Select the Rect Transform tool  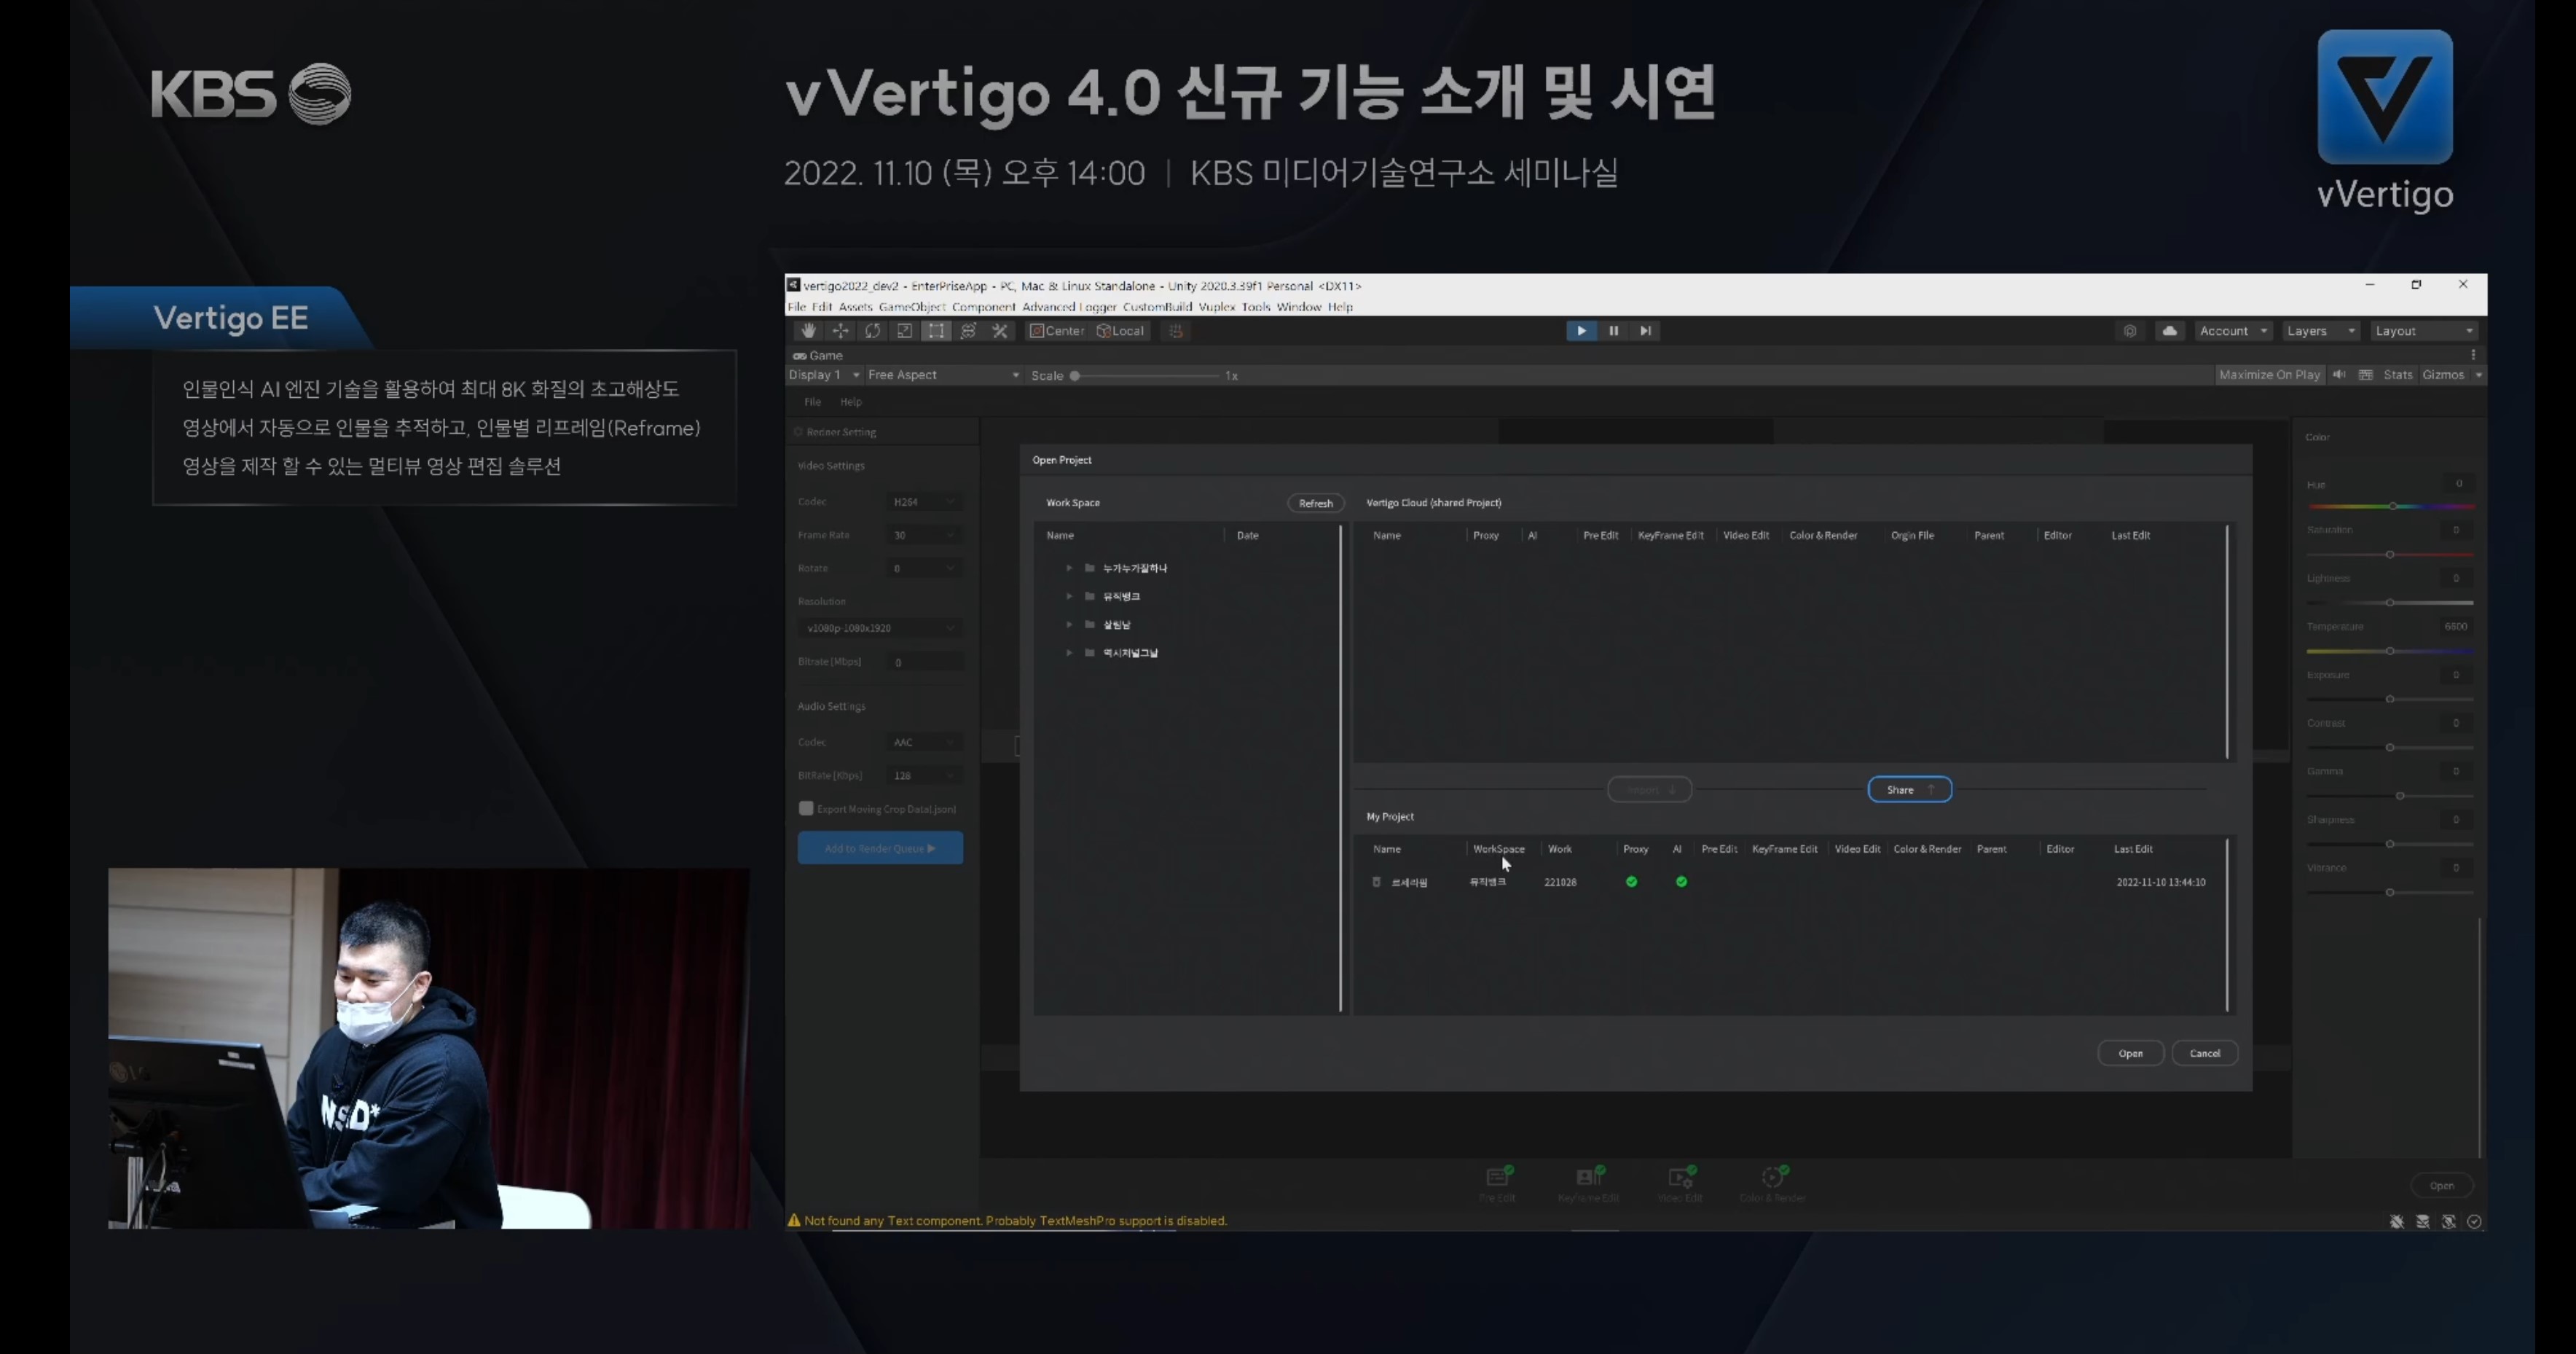(x=936, y=331)
